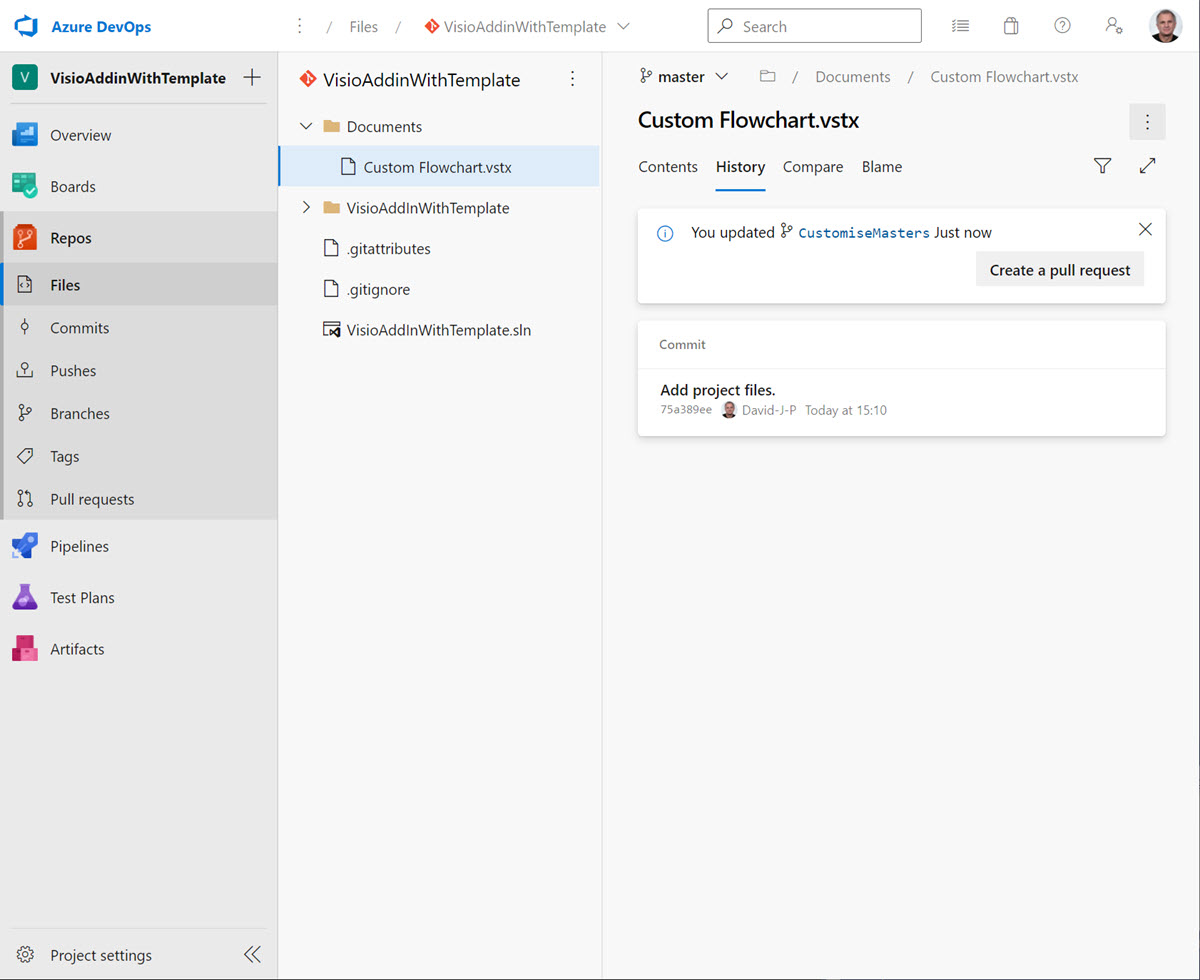The height and width of the screenshot is (980, 1200).
Task: Open Commits under Repos
Action: pos(139,327)
